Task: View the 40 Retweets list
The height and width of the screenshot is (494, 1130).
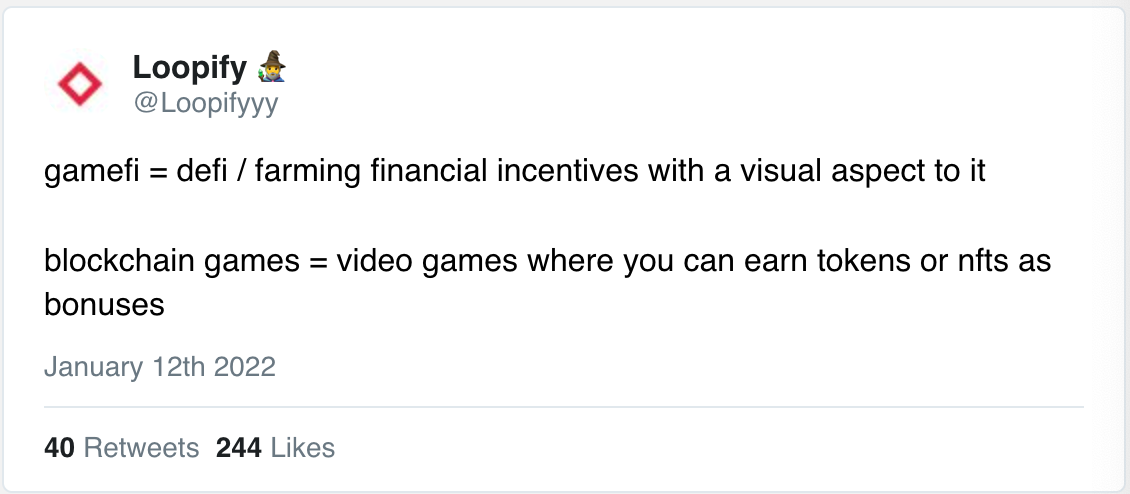Action: 121,448
